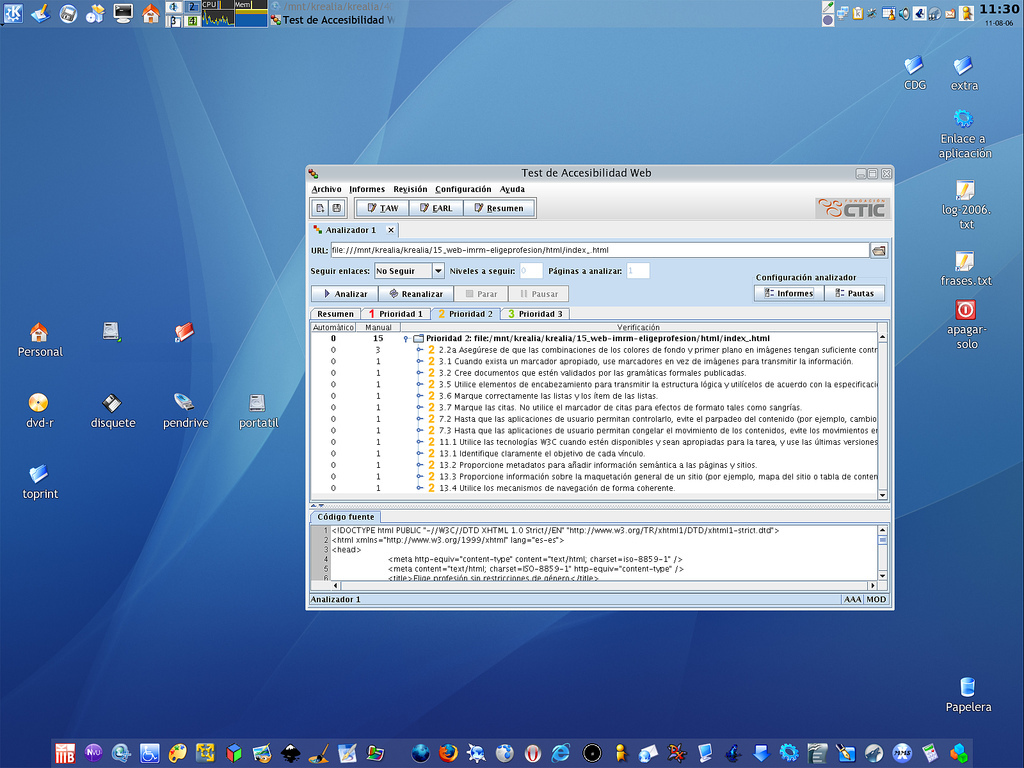The width and height of the screenshot is (1024, 768).
Task: Expand checkpoint 3.1 marcador apropiado
Action: pos(420,361)
